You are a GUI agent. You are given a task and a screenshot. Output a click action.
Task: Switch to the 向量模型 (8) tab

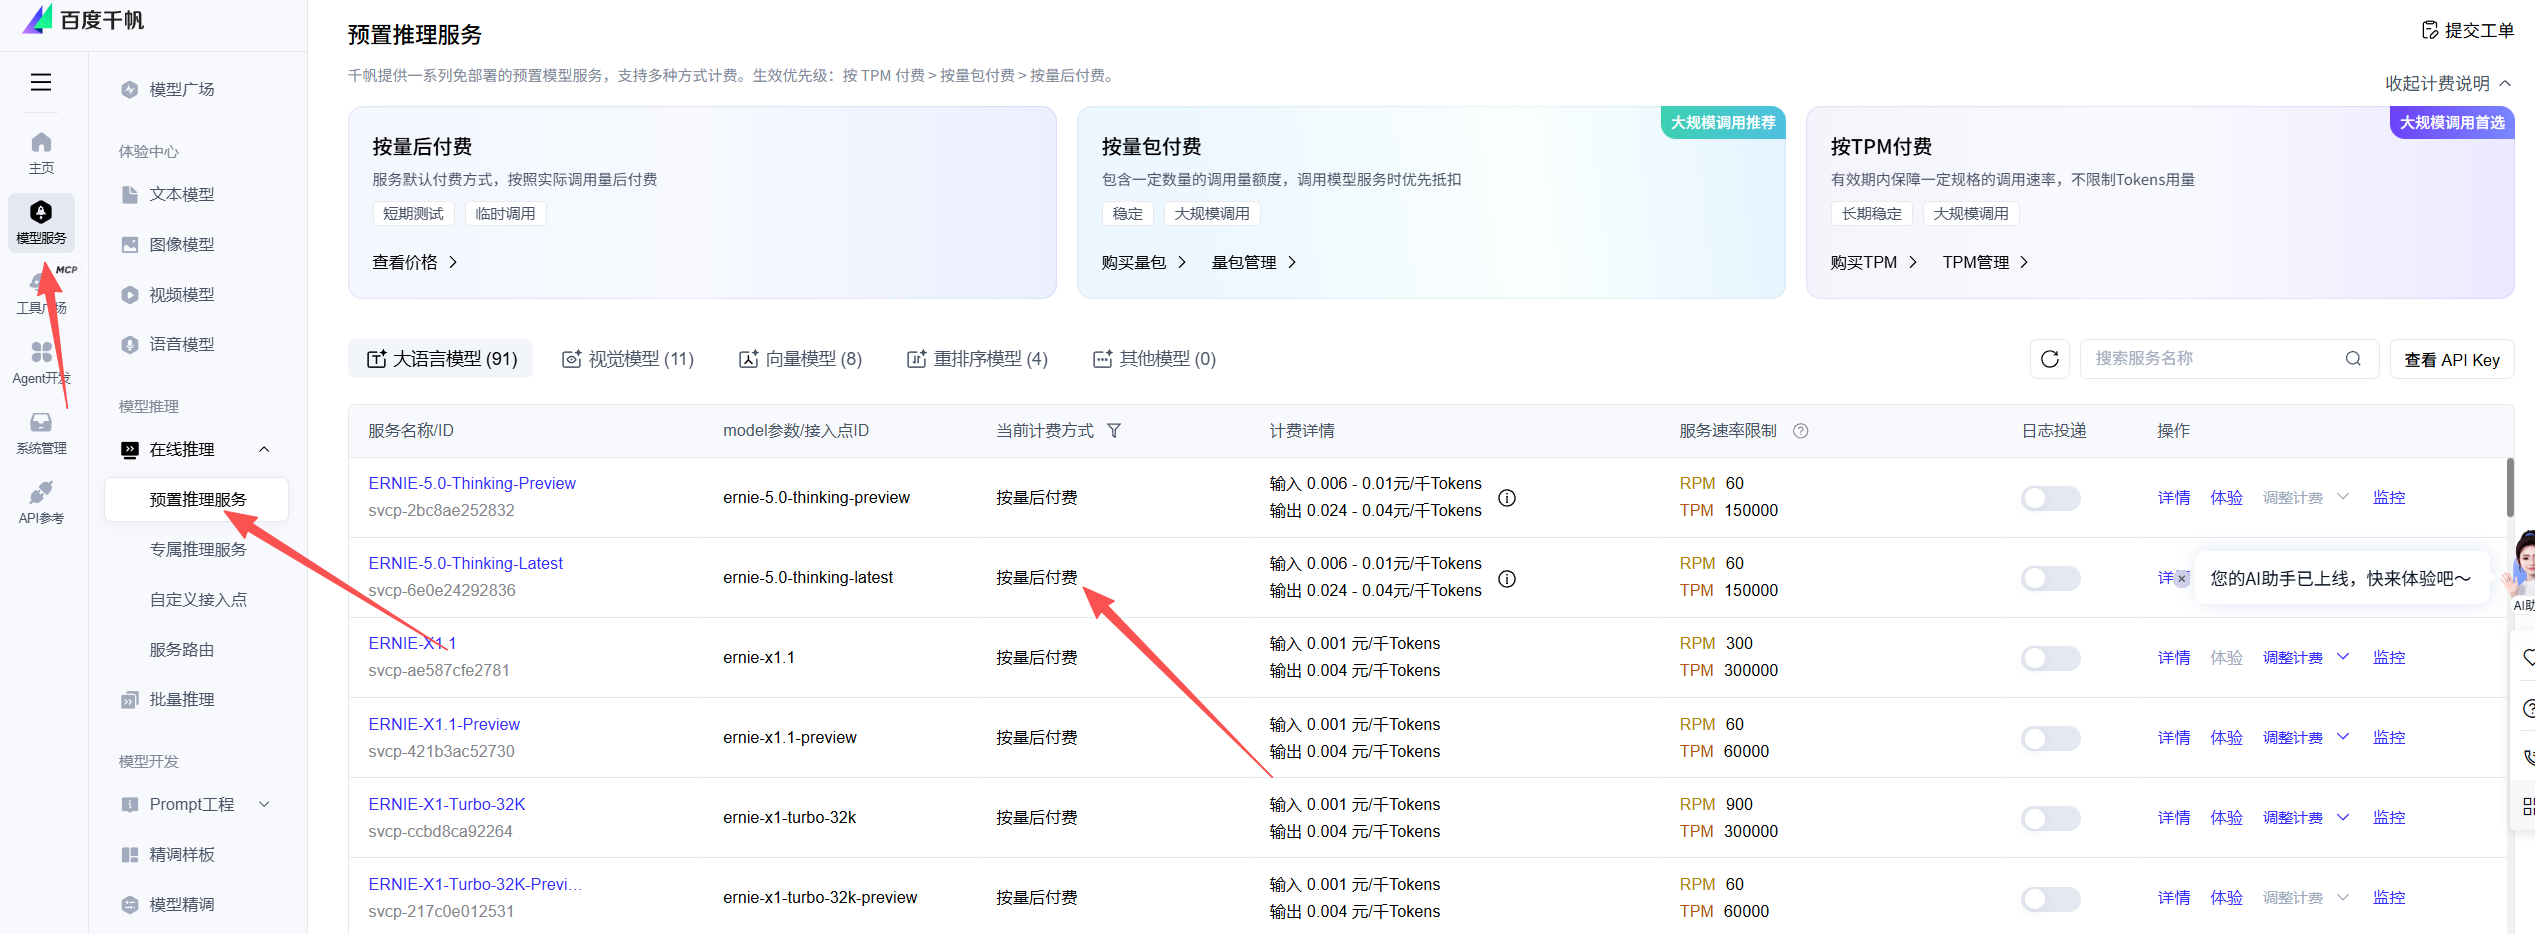click(x=800, y=359)
